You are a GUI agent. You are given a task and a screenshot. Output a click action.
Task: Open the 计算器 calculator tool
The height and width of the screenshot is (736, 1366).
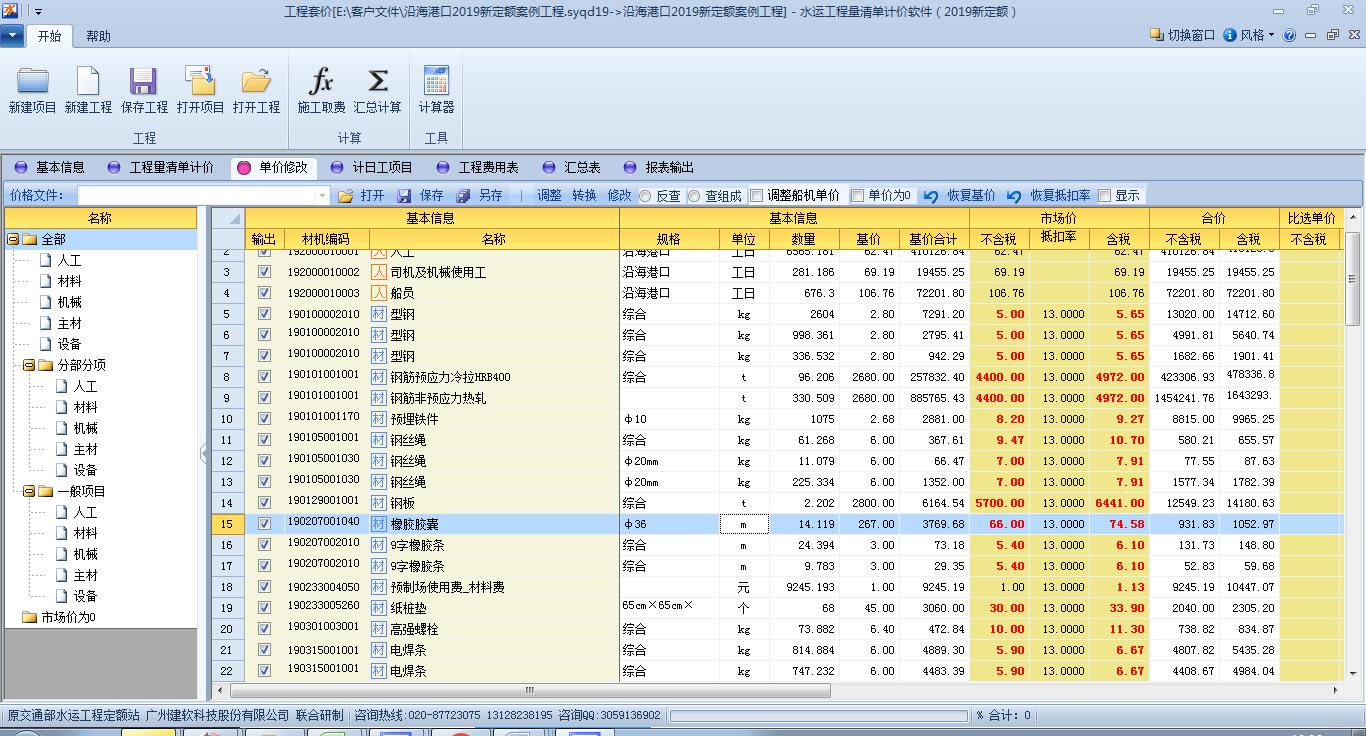click(436, 81)
